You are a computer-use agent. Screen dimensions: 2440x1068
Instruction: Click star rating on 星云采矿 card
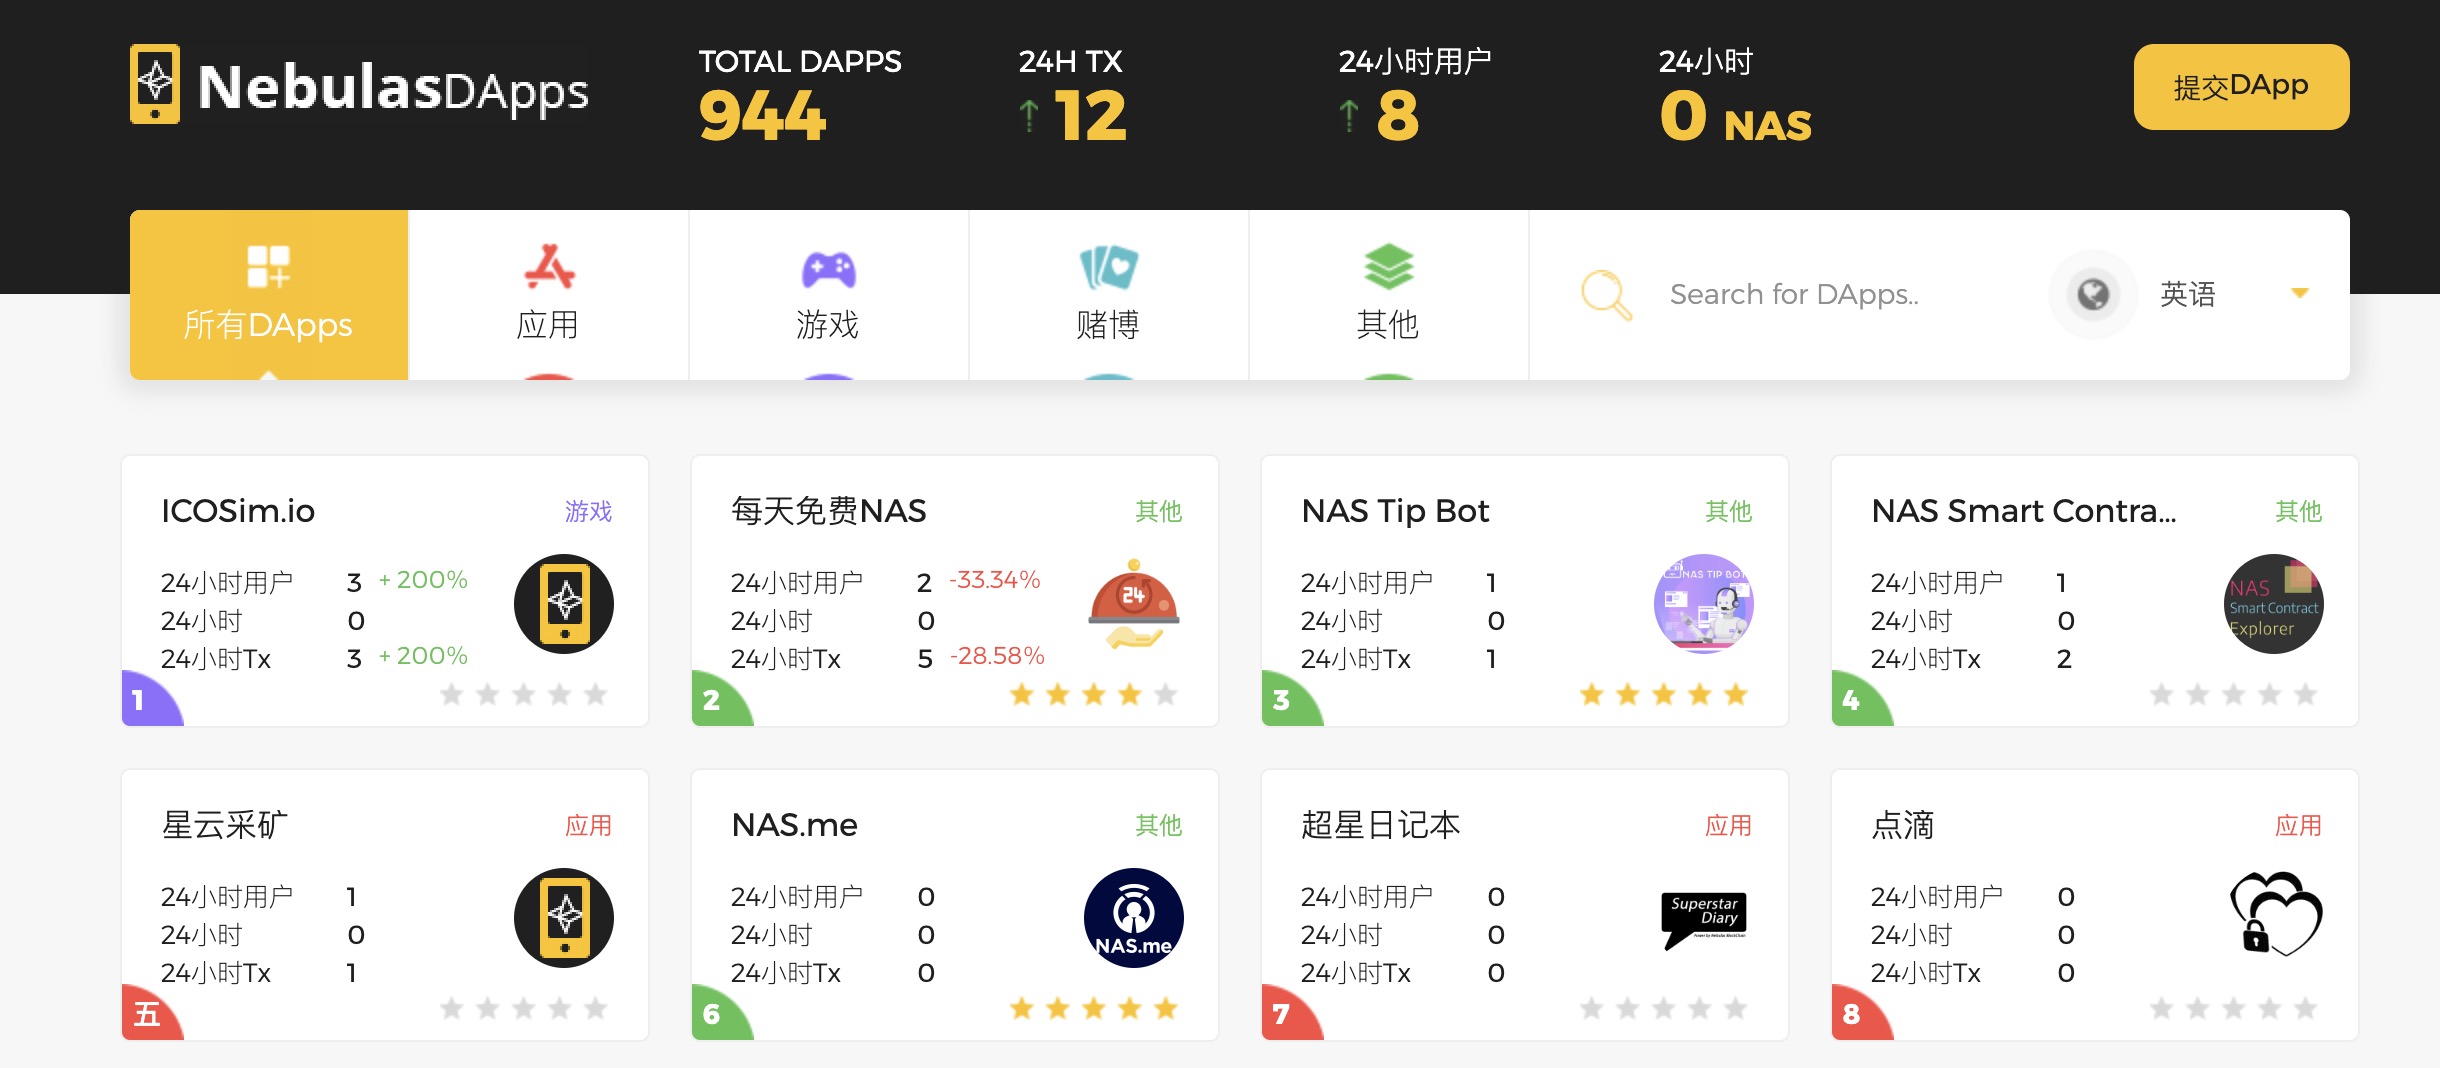pyautogui.click(x=524, y=1008)
